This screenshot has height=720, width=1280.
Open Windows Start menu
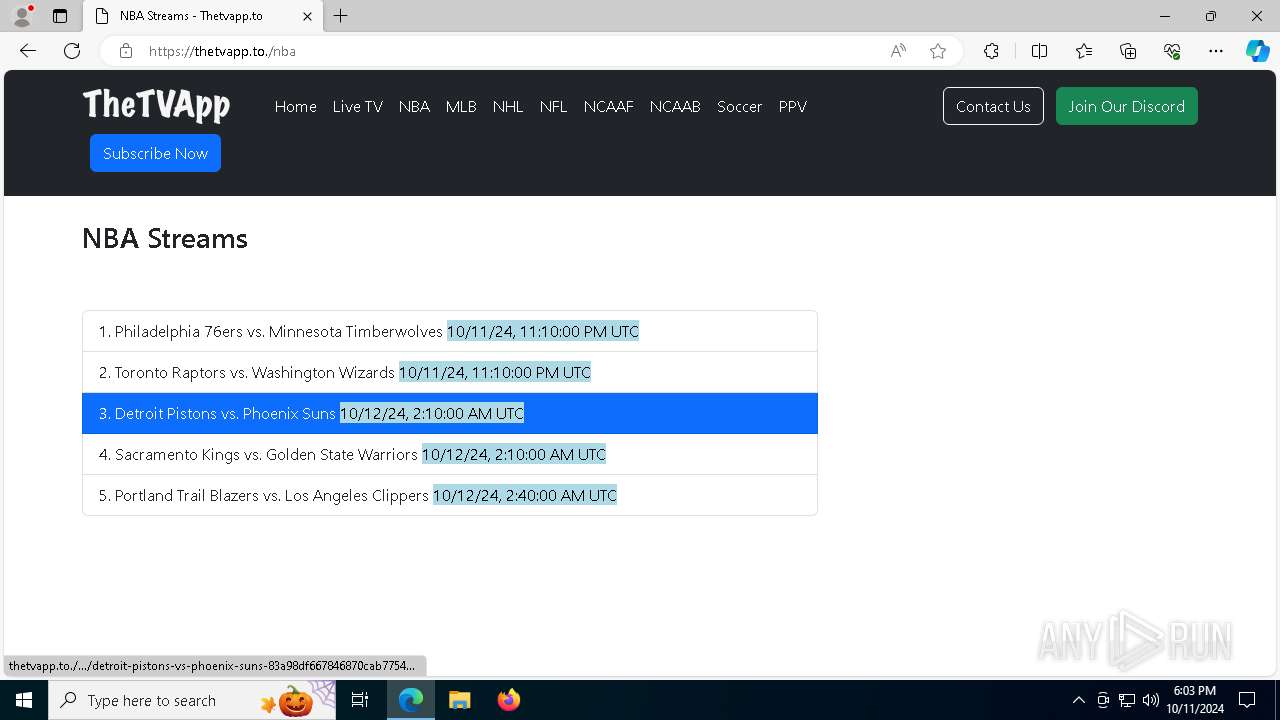[24, 700]
